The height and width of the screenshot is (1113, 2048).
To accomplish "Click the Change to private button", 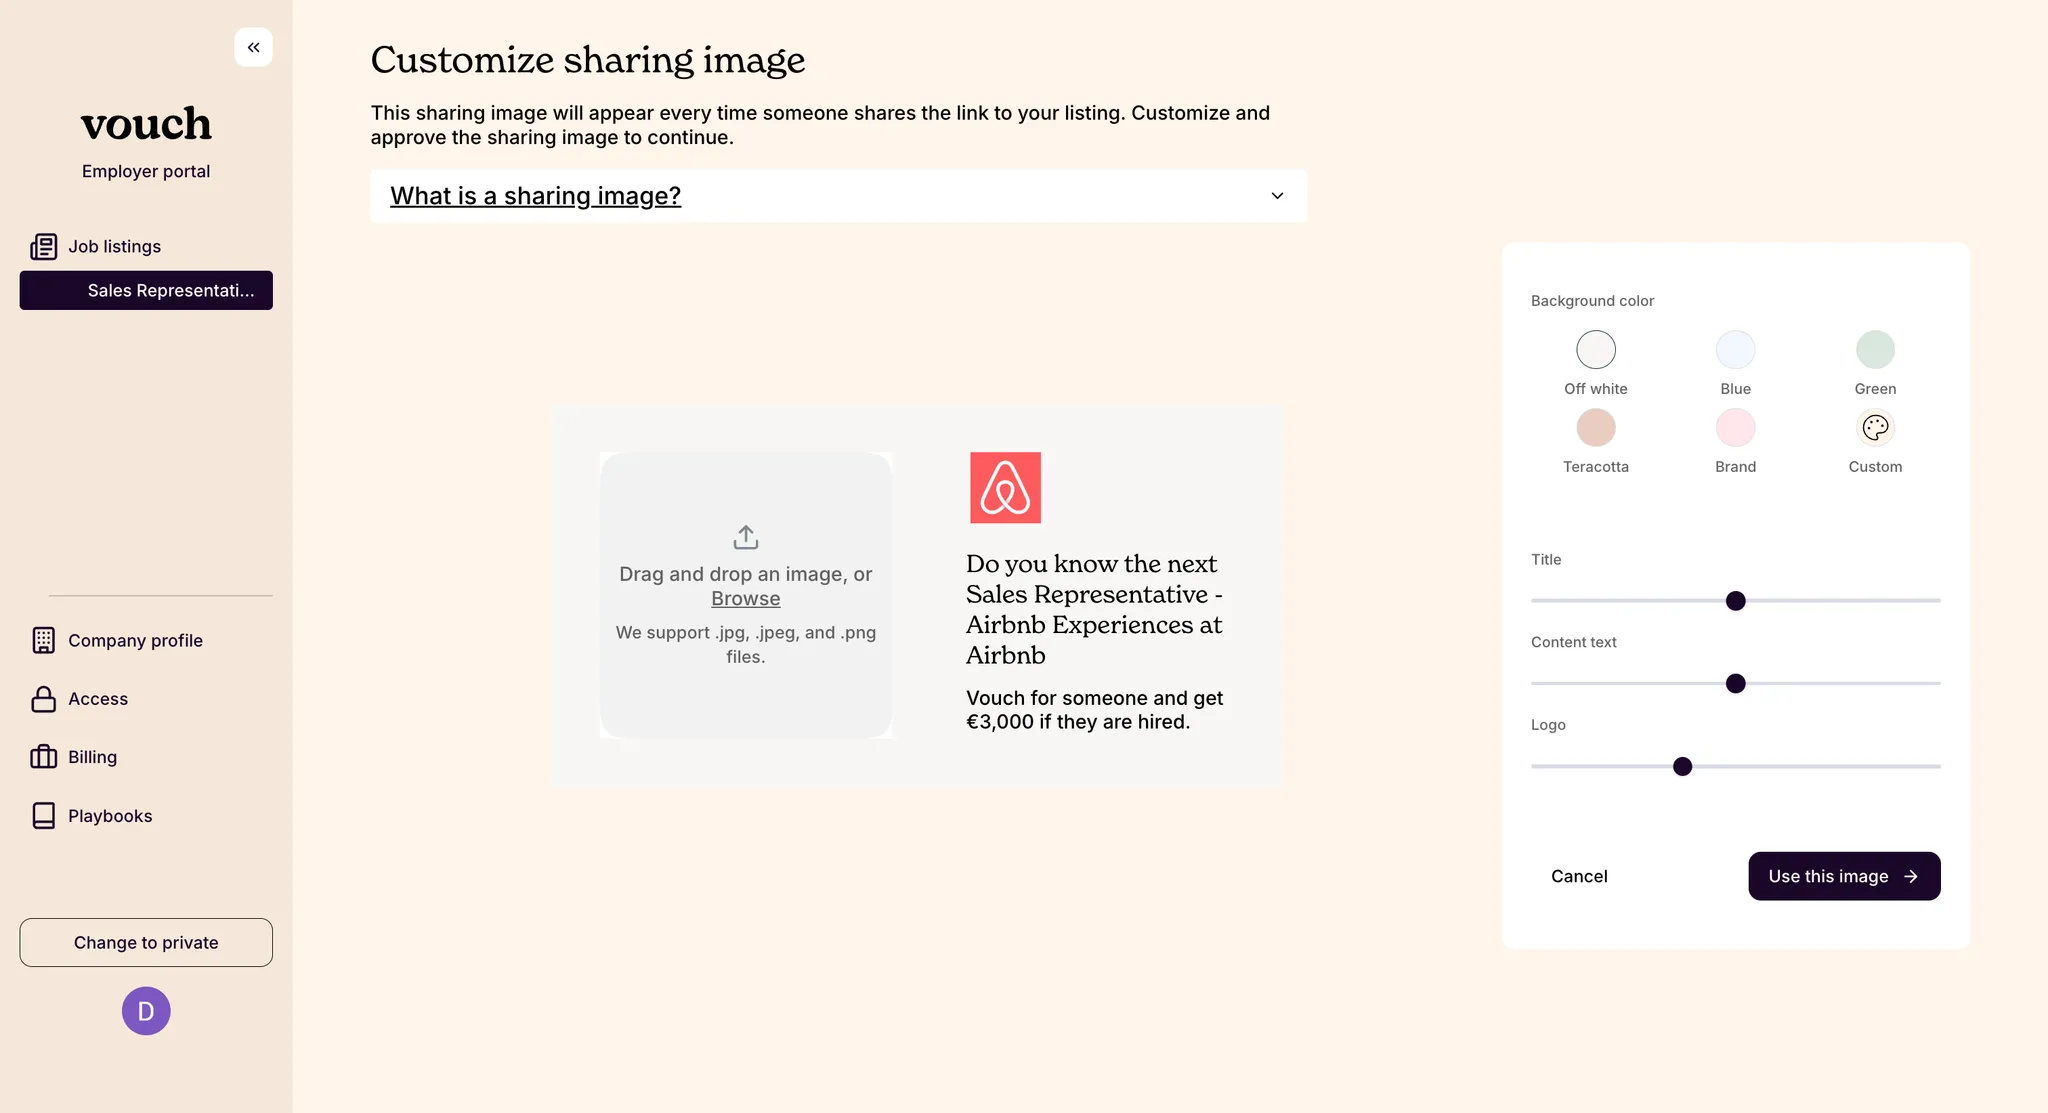I will click(x=146, y=942).
